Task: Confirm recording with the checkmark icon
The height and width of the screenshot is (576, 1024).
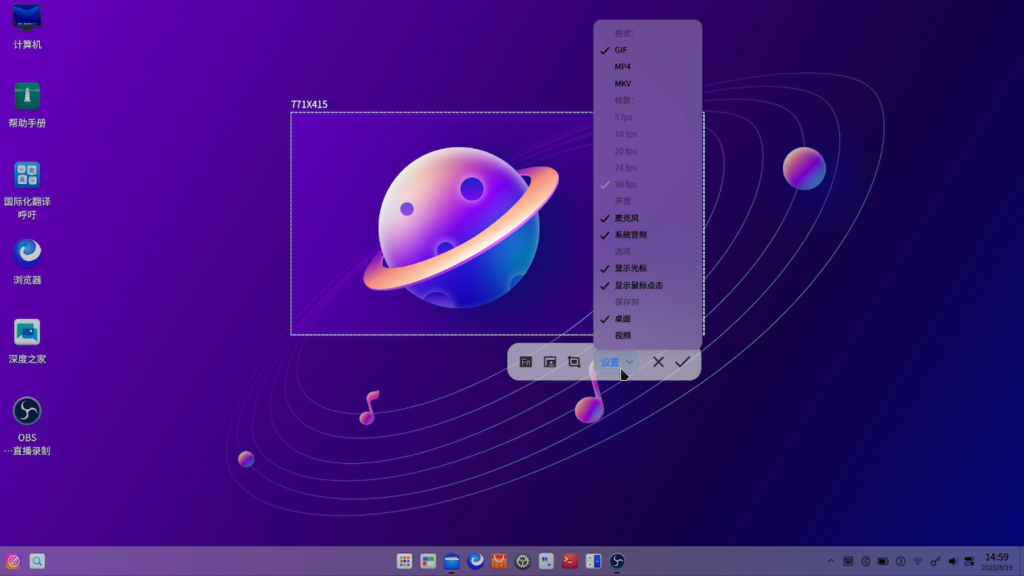Action: (x=683, y=362)
